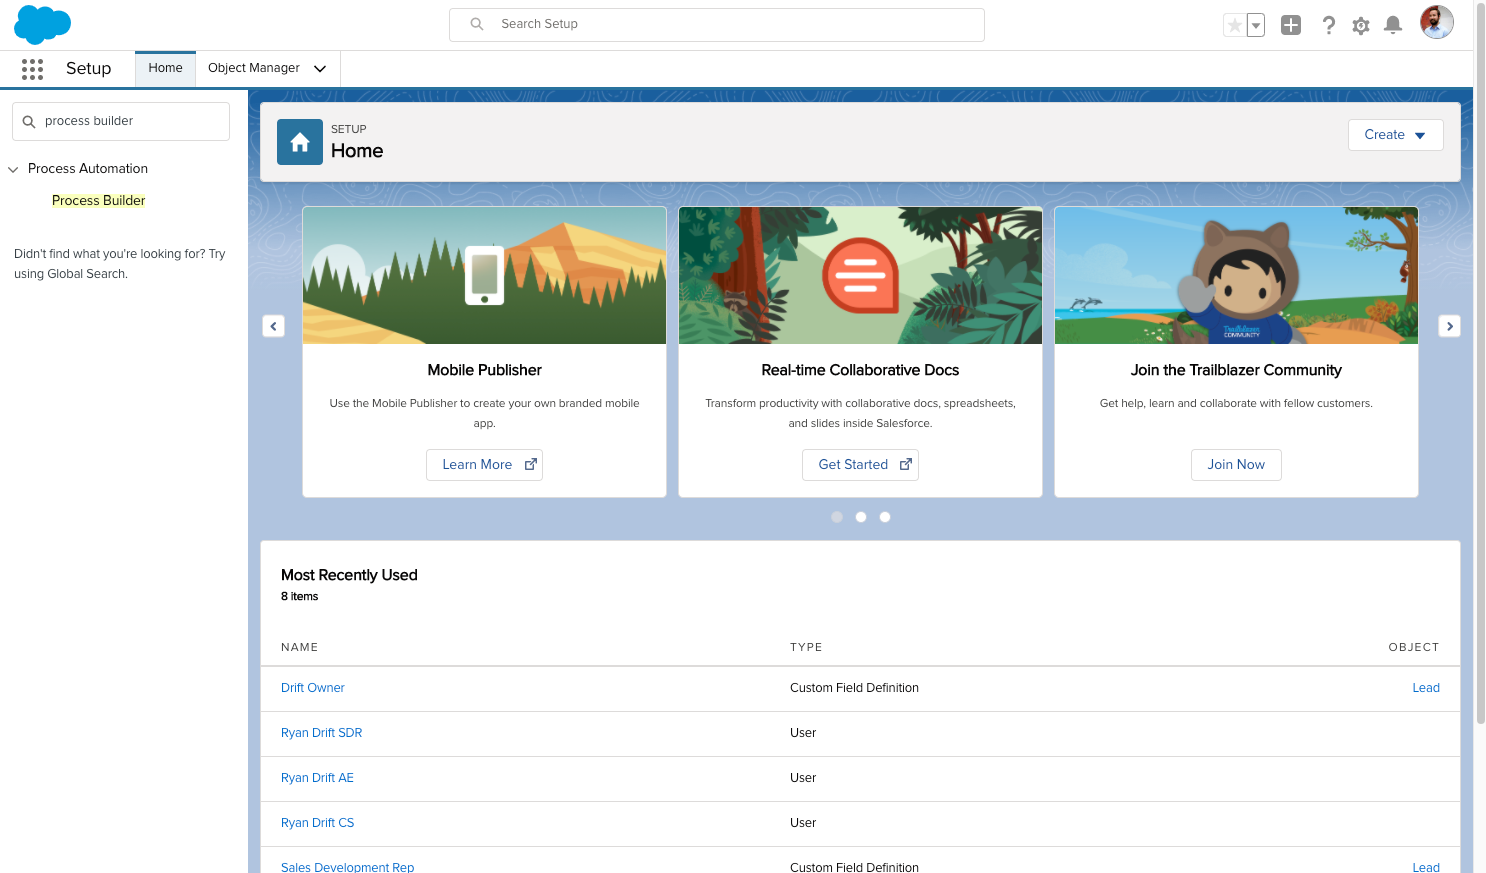Viewport: 1486px width, 873px height.
Task: Select the second carousel page dot
Action: pyautogui.click(x=861, y=517)
